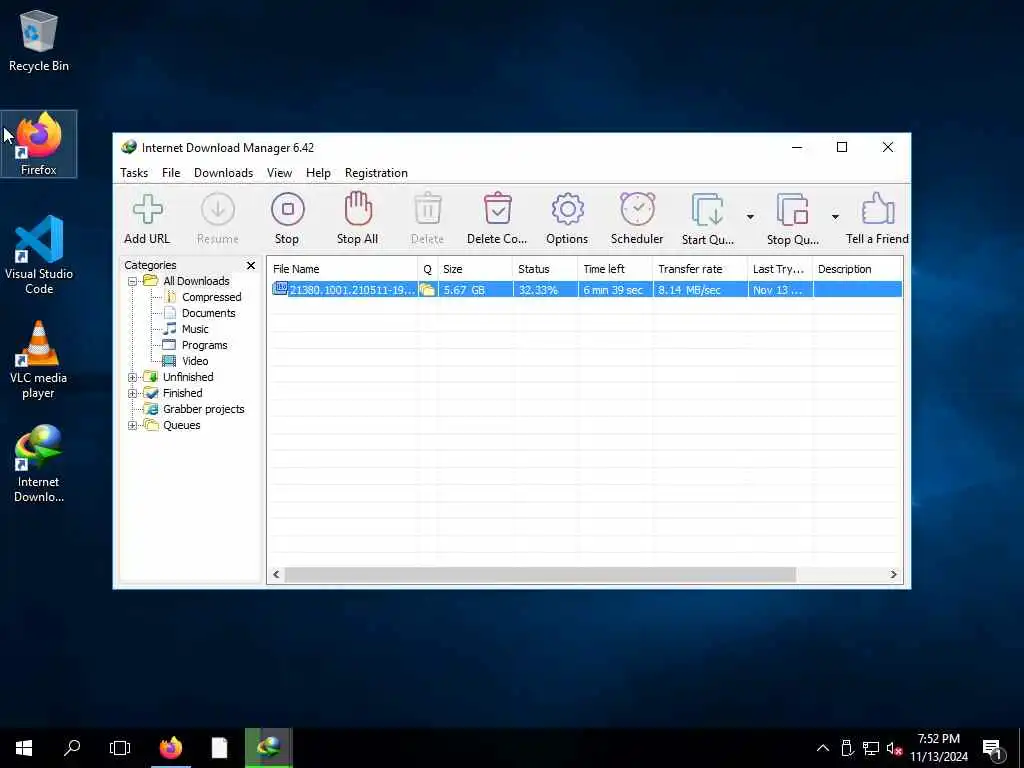Open Stop Queue dropdown arrow
This screenshot has width=1024, height=768.
click(835, 217)
